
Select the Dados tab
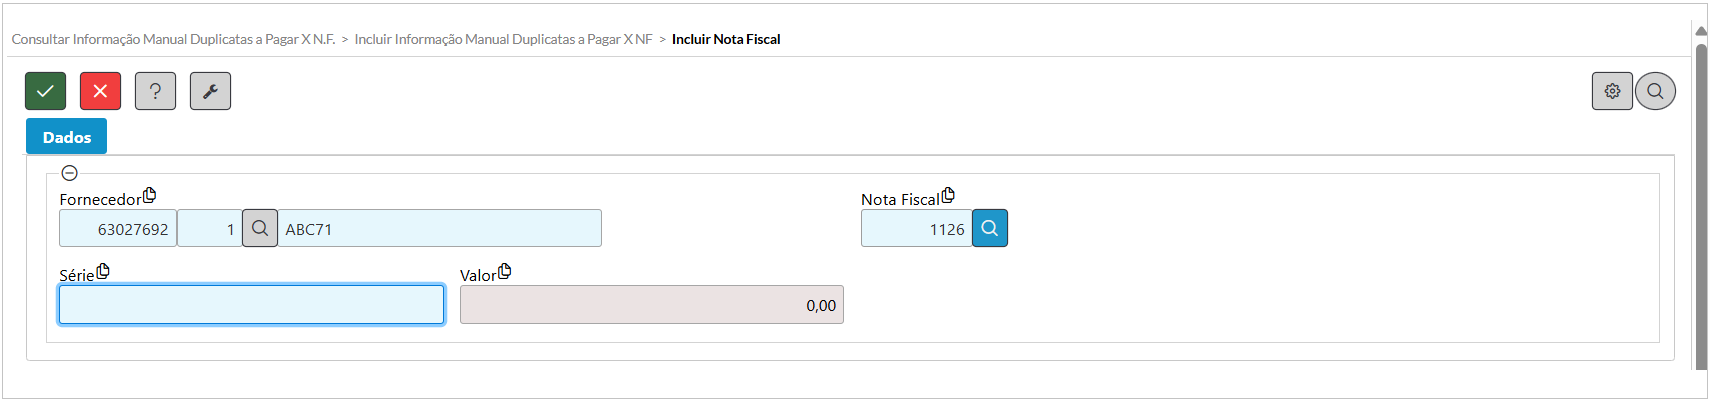pos(67,137)
